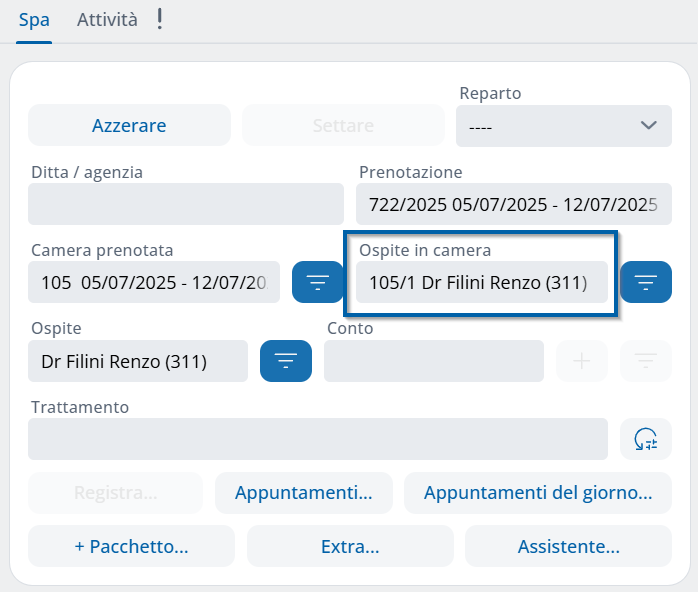The height and width of the screenshot is (592, 698).
Task: Open the Attività tab
Action: click(107, 20)
